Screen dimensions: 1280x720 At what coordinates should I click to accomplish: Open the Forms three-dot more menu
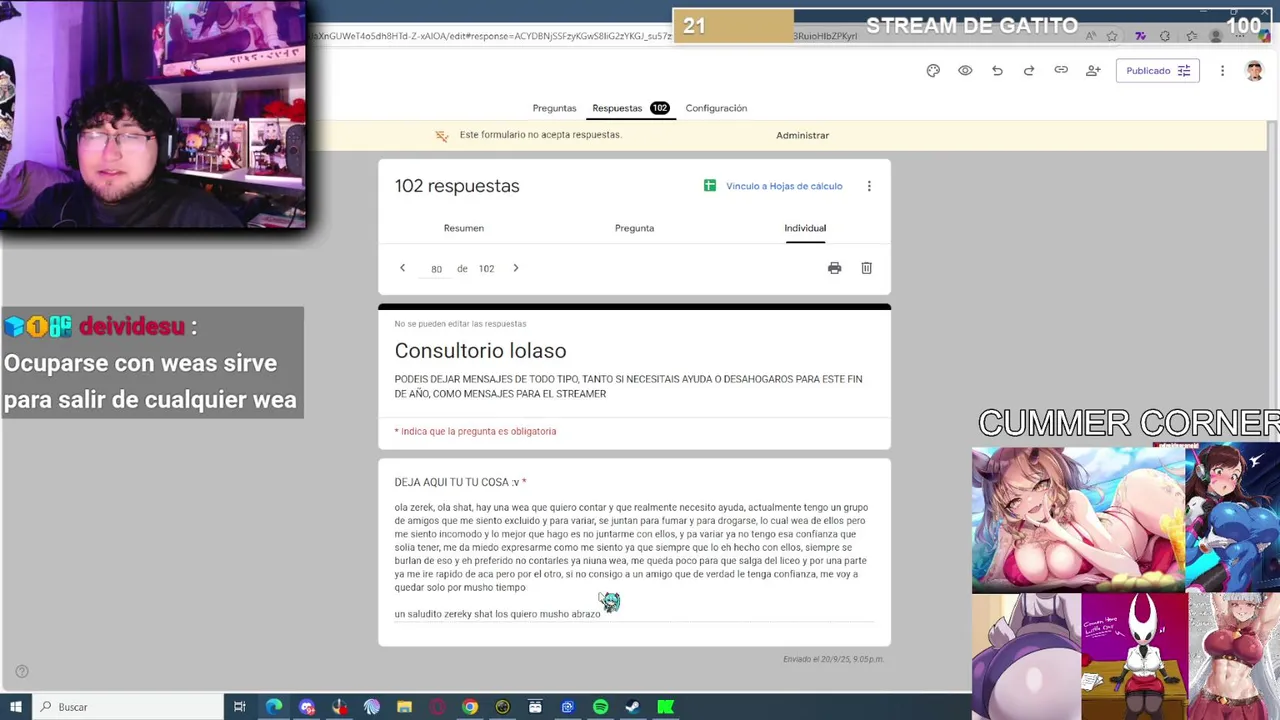(1222, 71)
